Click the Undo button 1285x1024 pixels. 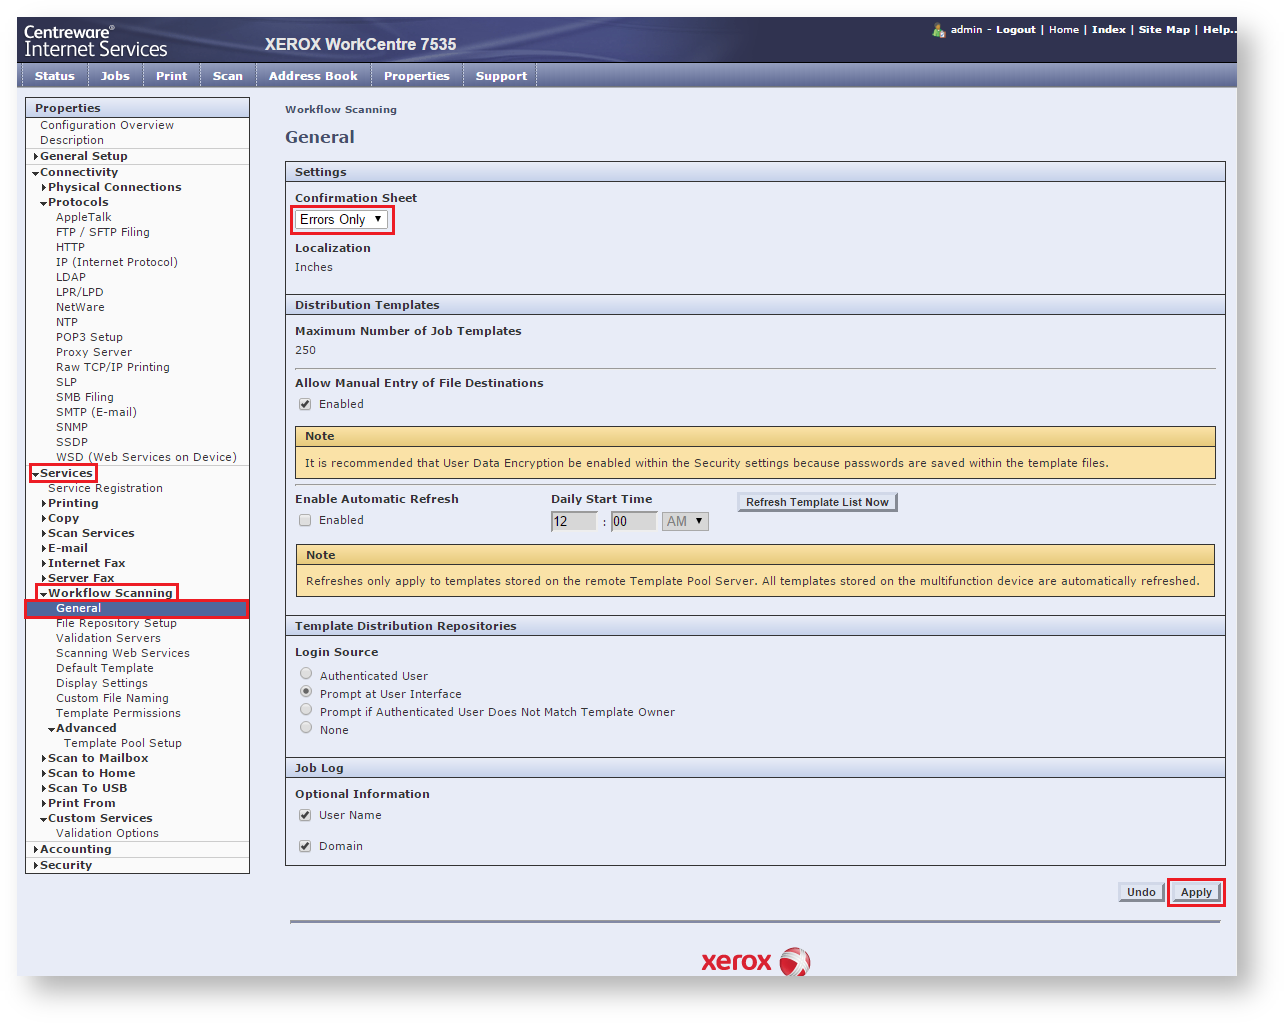1141,892
